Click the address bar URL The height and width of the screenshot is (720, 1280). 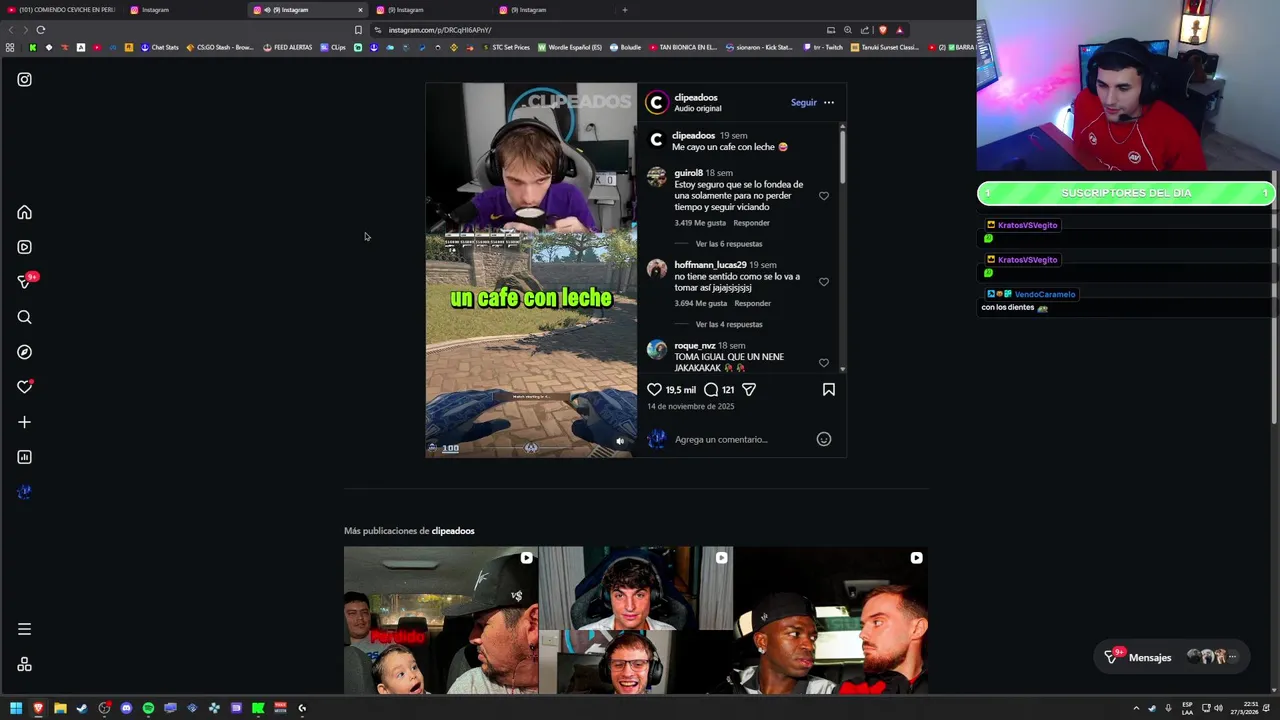click(x=440, y=30)
